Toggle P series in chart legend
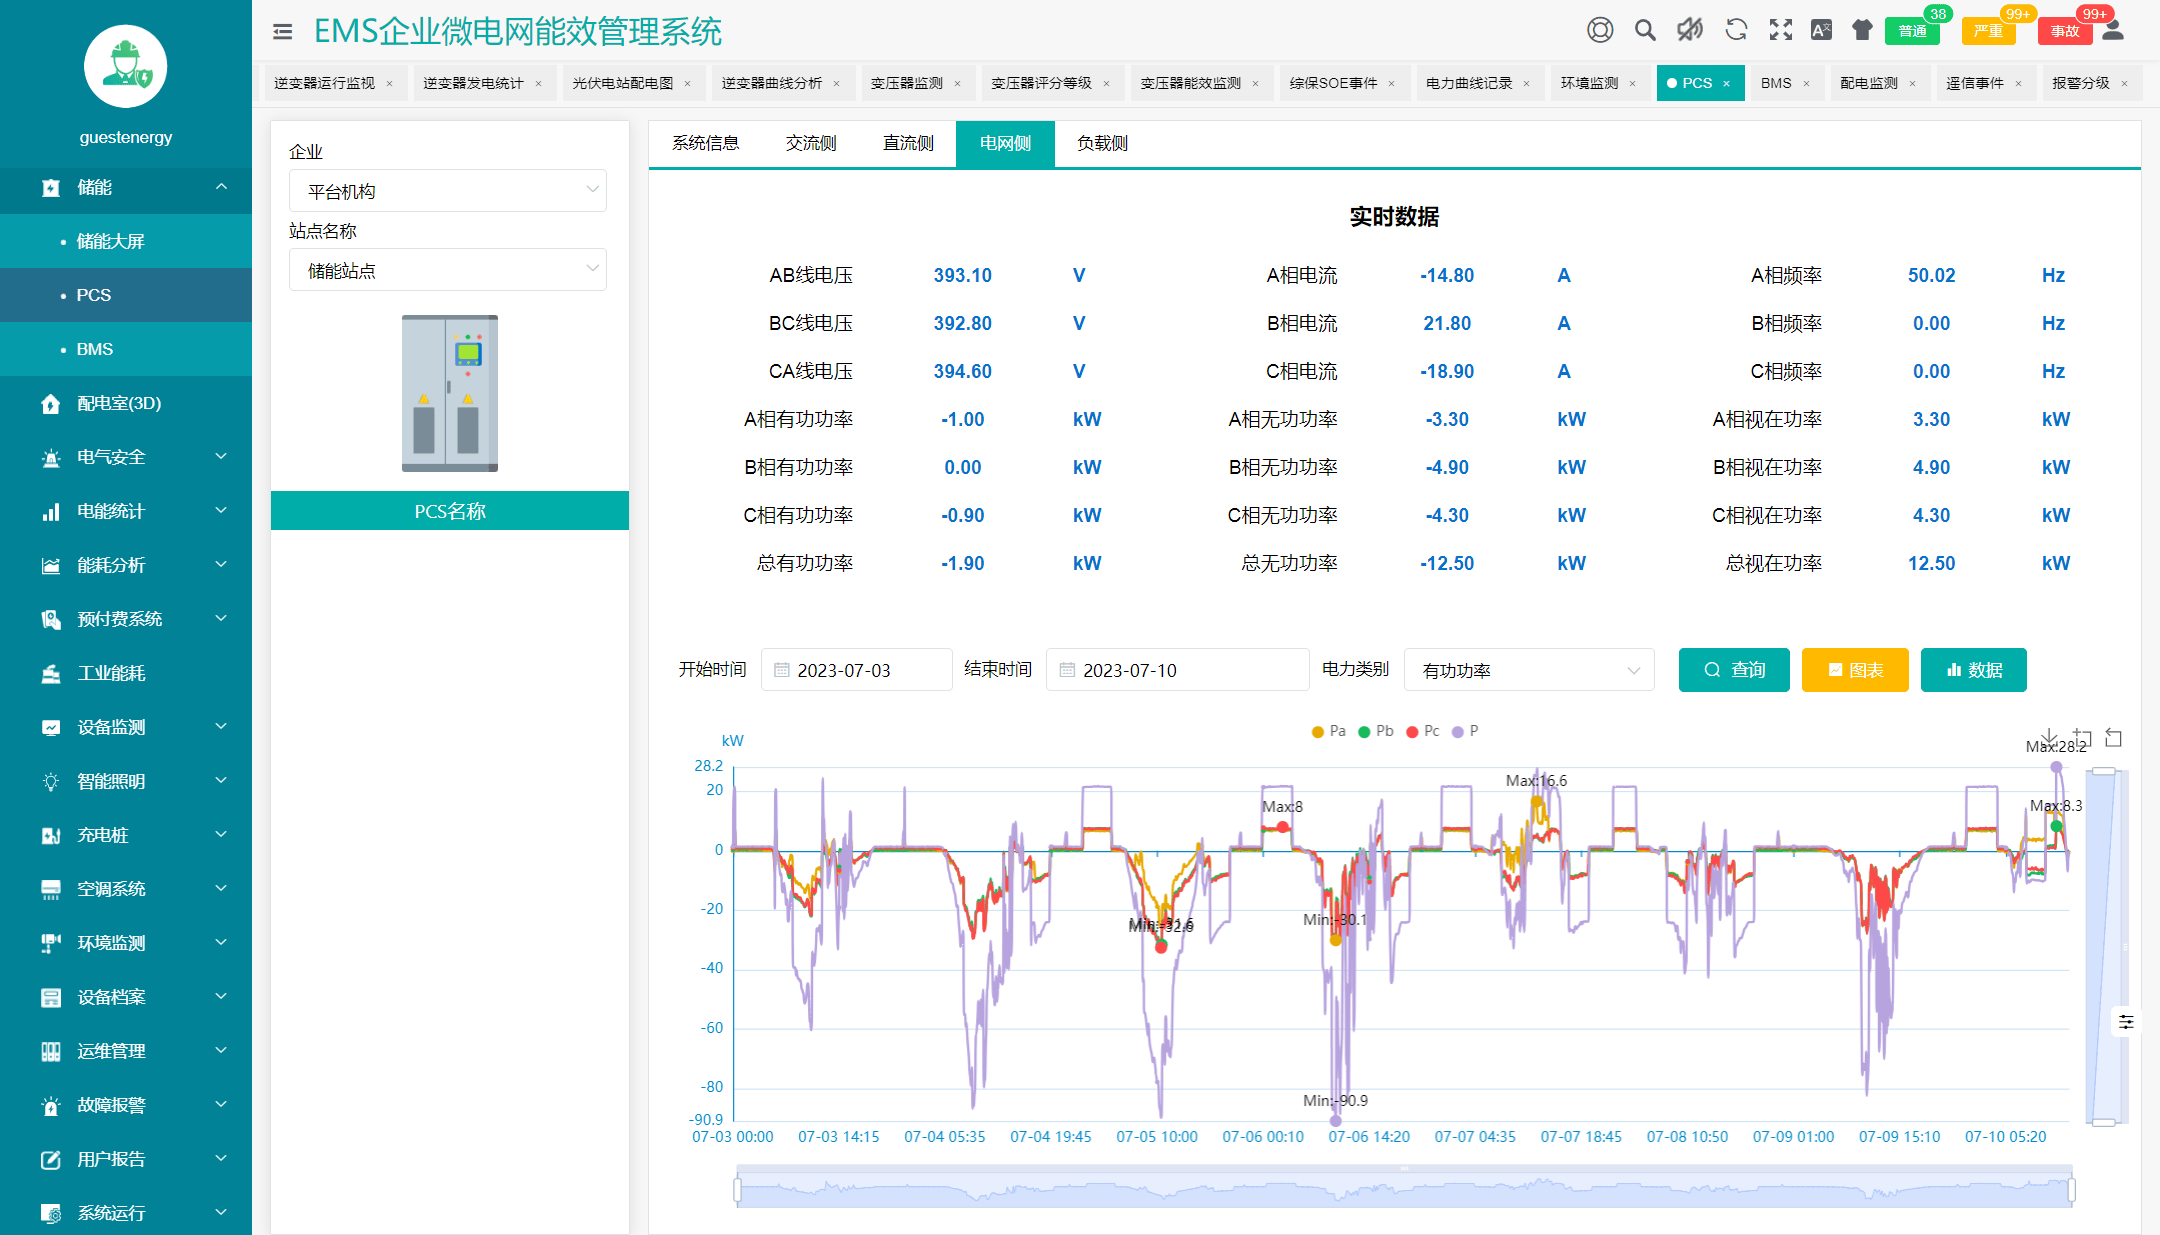The width and height of the screenshot is (2160, 1235). pyautogui.click(x=1466, y=731)
